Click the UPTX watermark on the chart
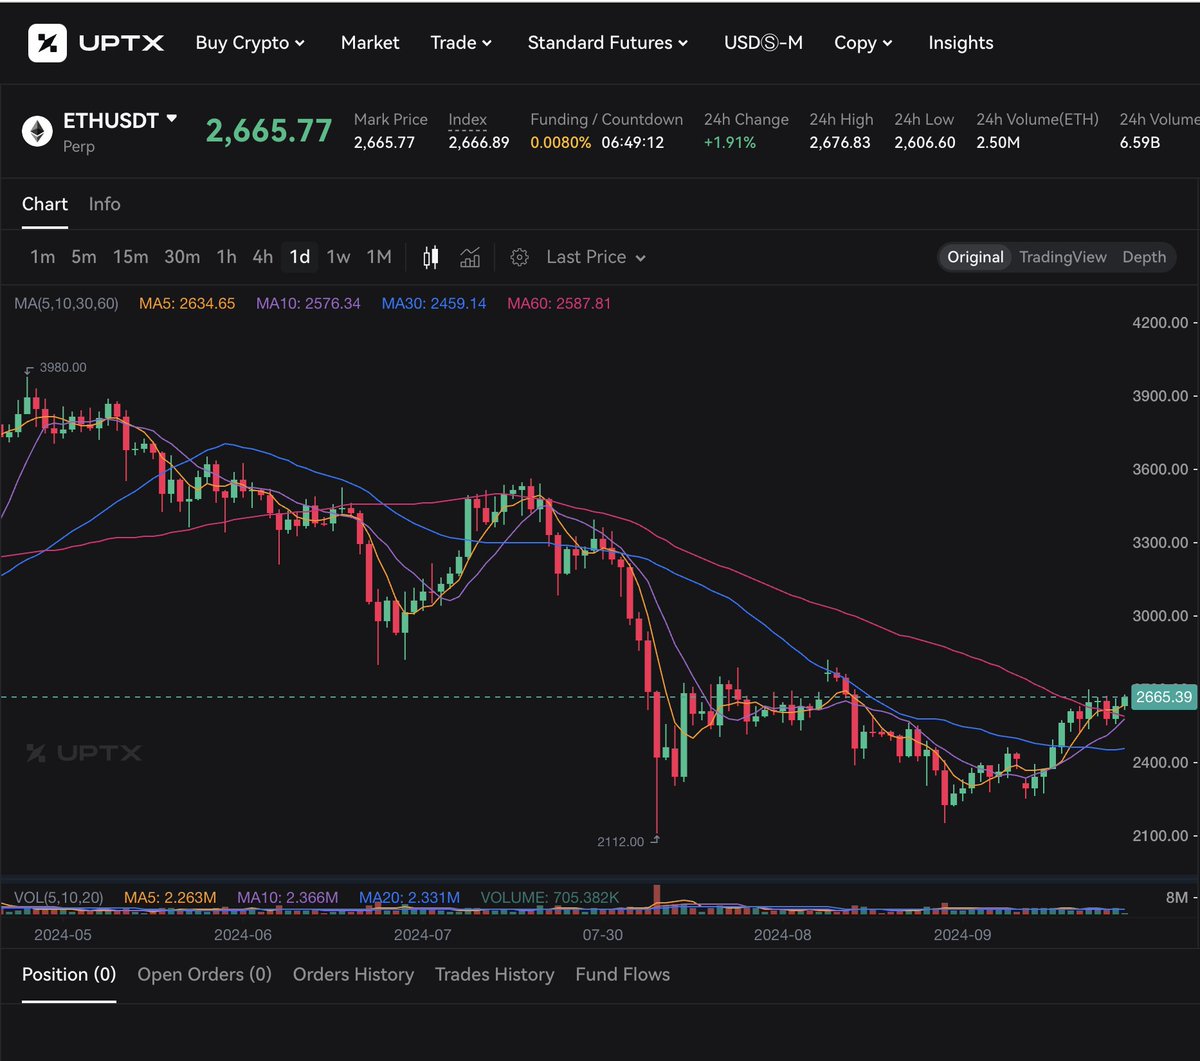The image size is (1200, 1061). (x=84, y=754)
